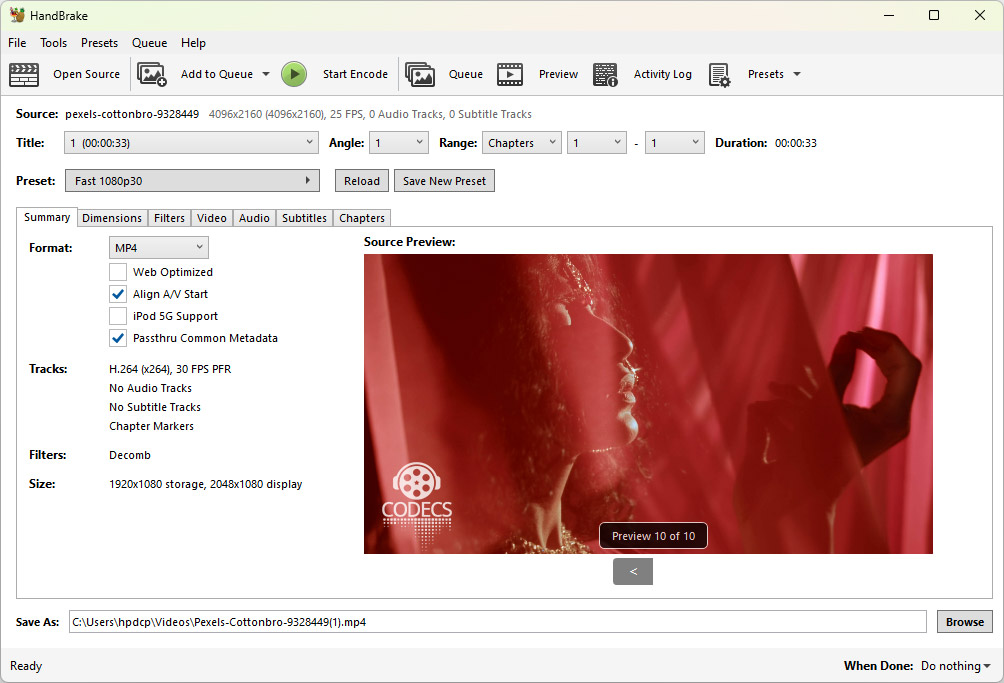Click the Open Source label
Image resolution: width=1004 pixels, height=683 pixels.
tap(86, 74)
